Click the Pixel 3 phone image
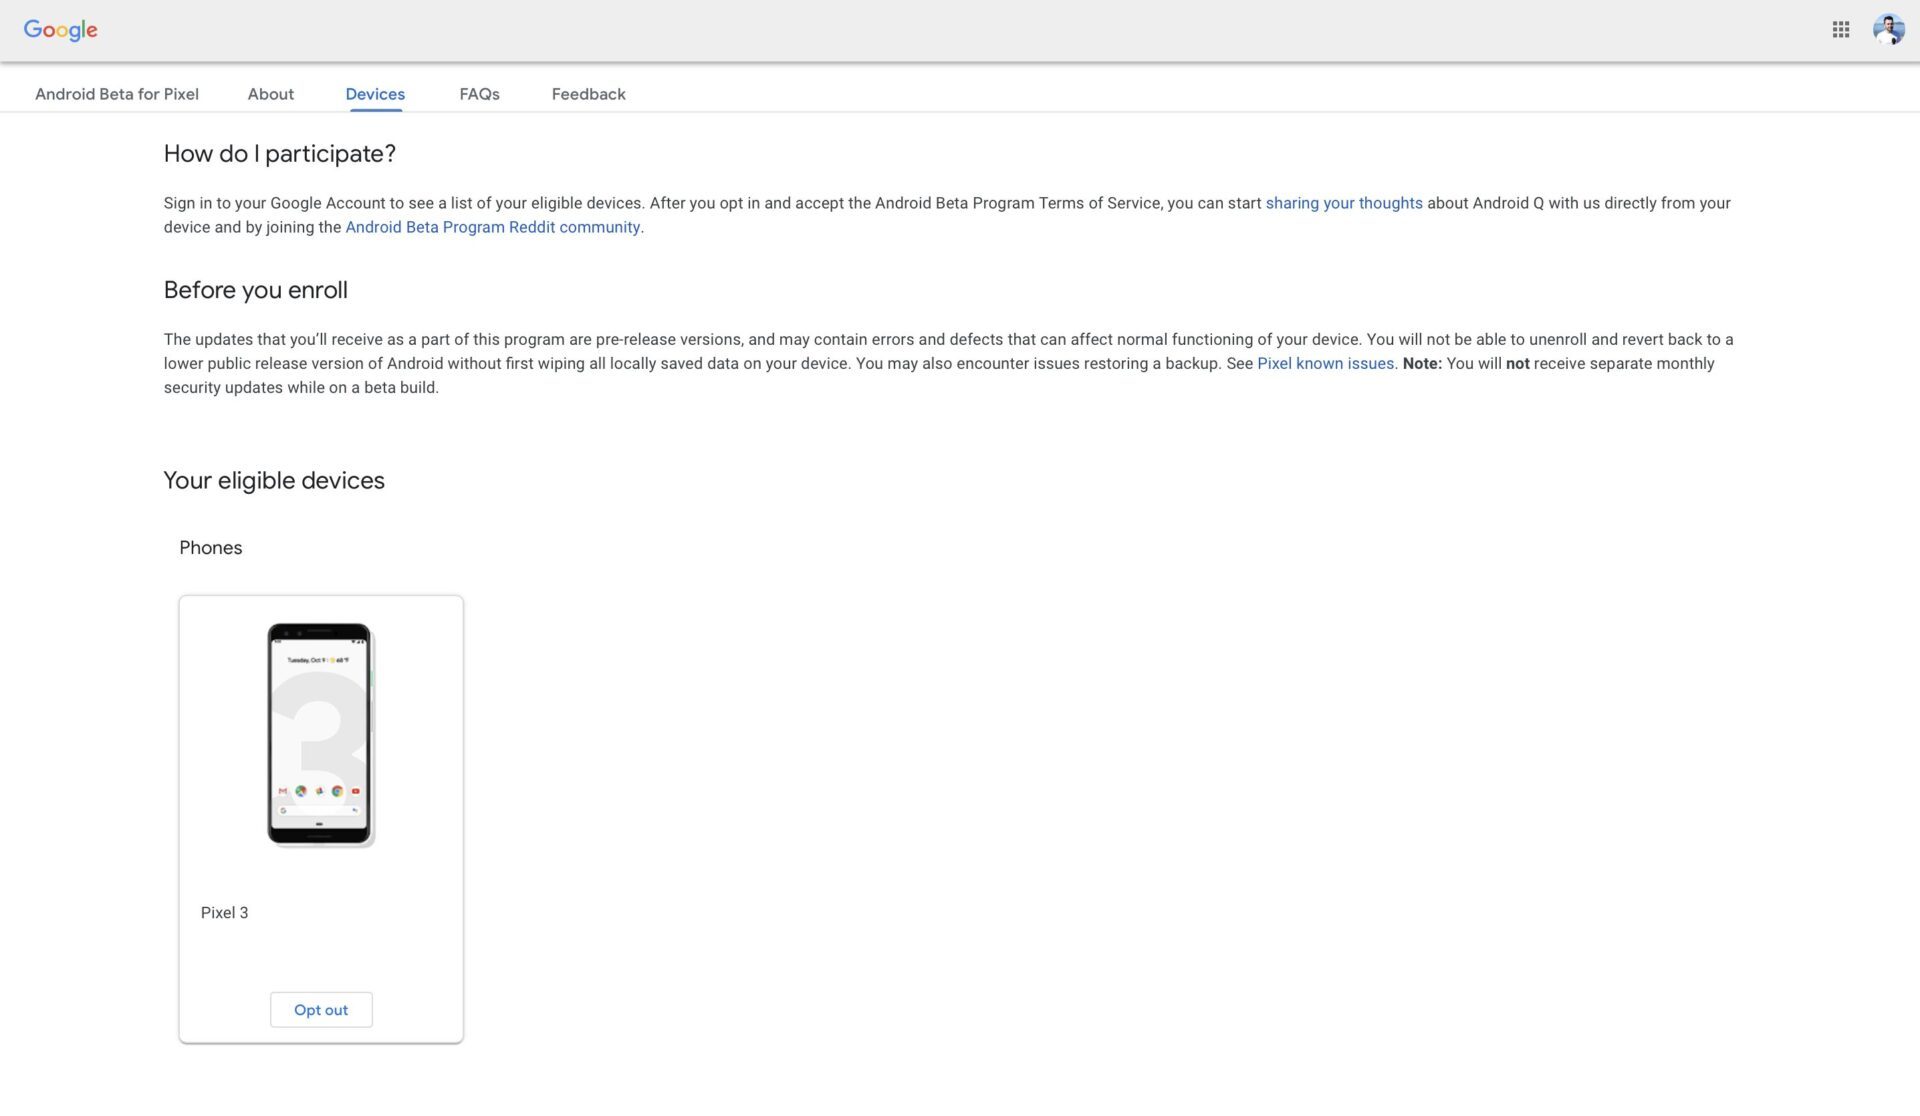This screenshot has height=1116, width=1920. point(321,735)
